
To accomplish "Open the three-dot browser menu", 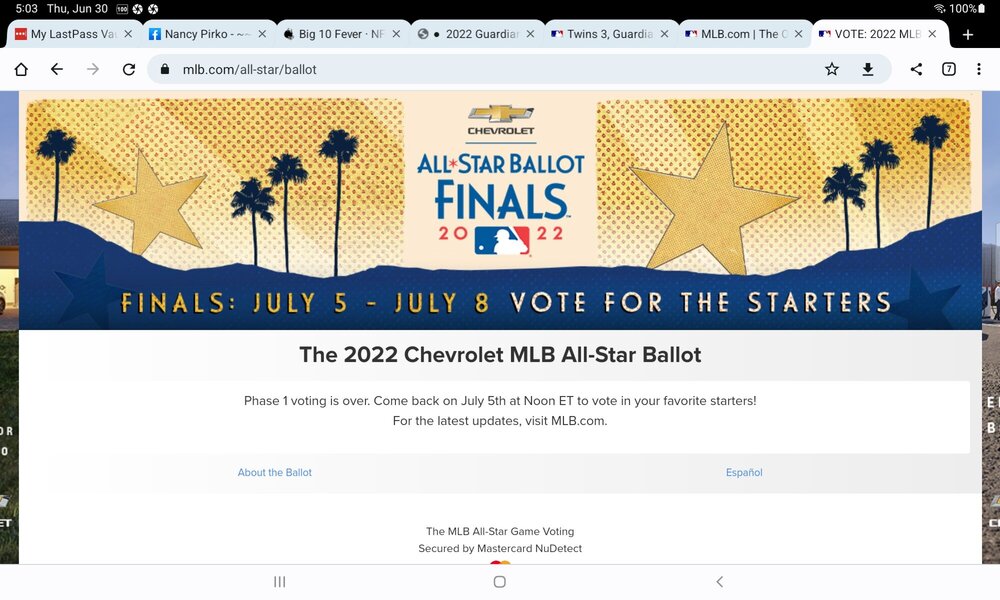I will 979,69.
